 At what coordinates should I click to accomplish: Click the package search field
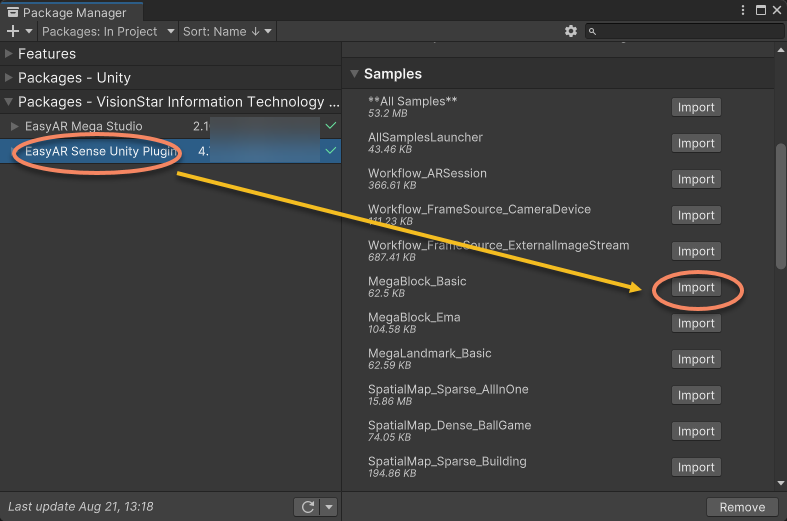(x=685, y=31)
